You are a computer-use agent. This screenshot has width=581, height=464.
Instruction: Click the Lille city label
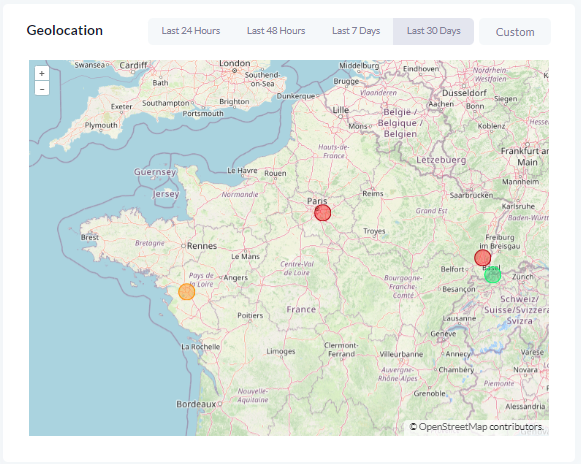[341, 110]
